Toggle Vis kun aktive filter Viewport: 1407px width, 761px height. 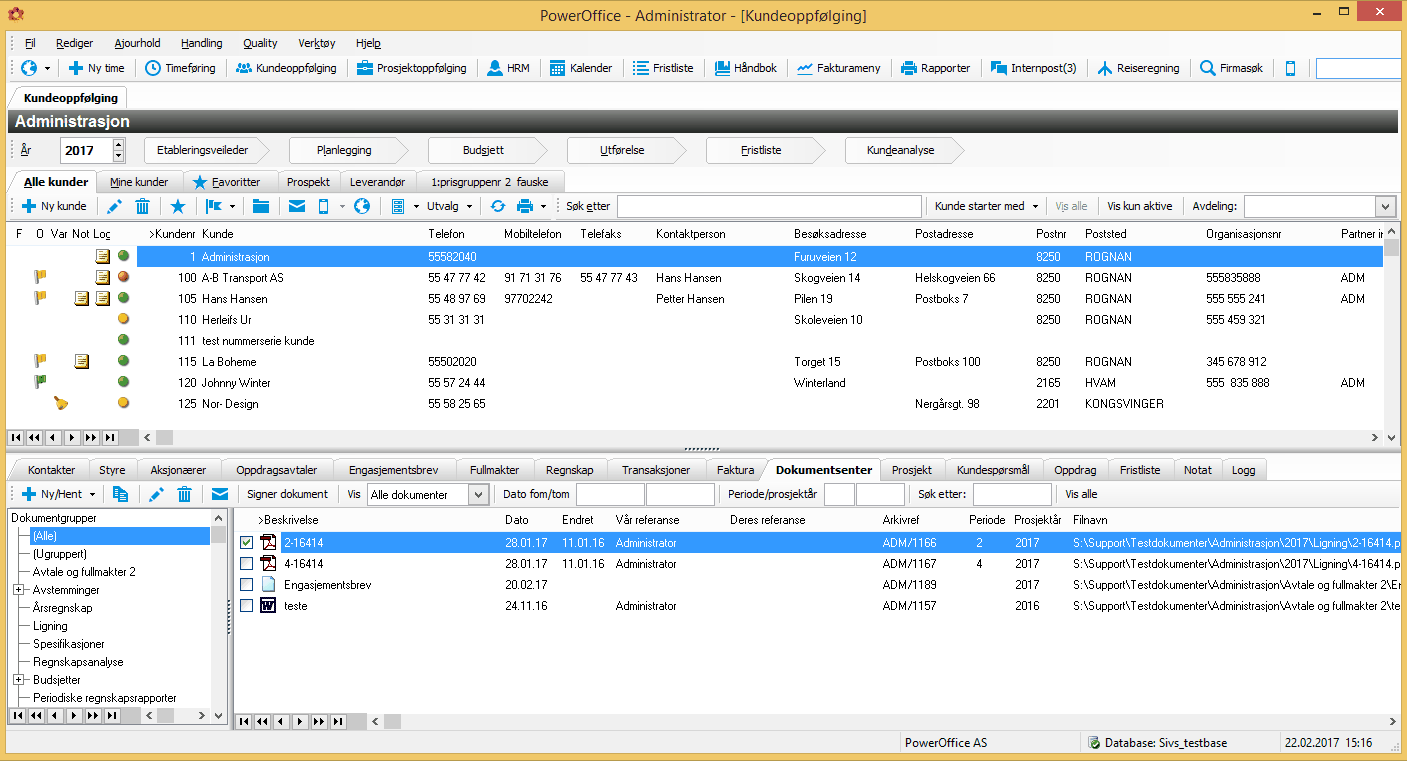pos(1139,206)
